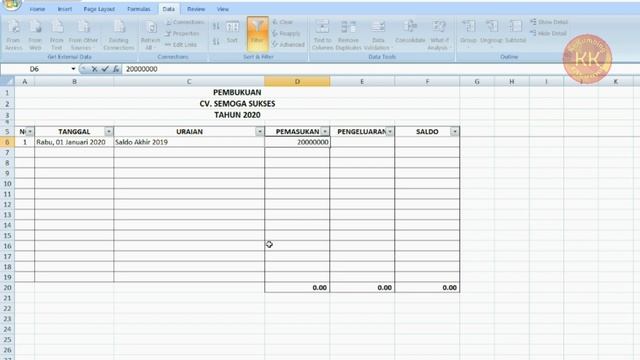Screen dimensions: 640x360
Task: Click the Ungroup outline icon
Action: 491,32
